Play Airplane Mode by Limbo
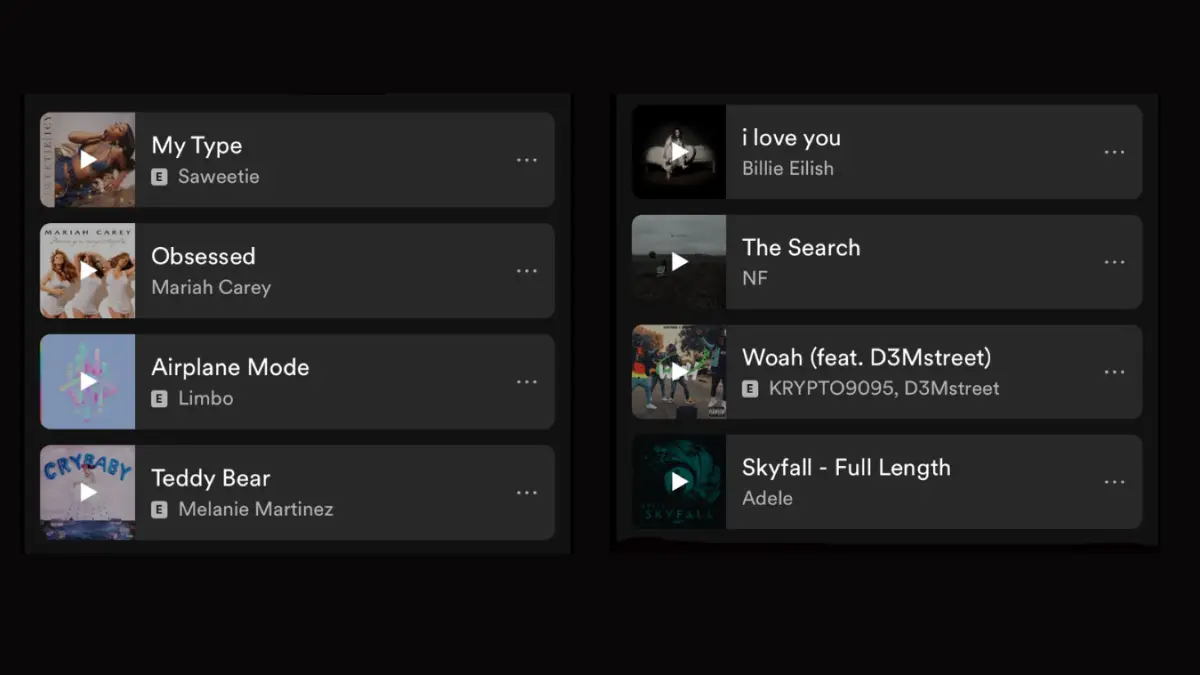This screenshot has width=1200, height=675. [x=88, y=382]
